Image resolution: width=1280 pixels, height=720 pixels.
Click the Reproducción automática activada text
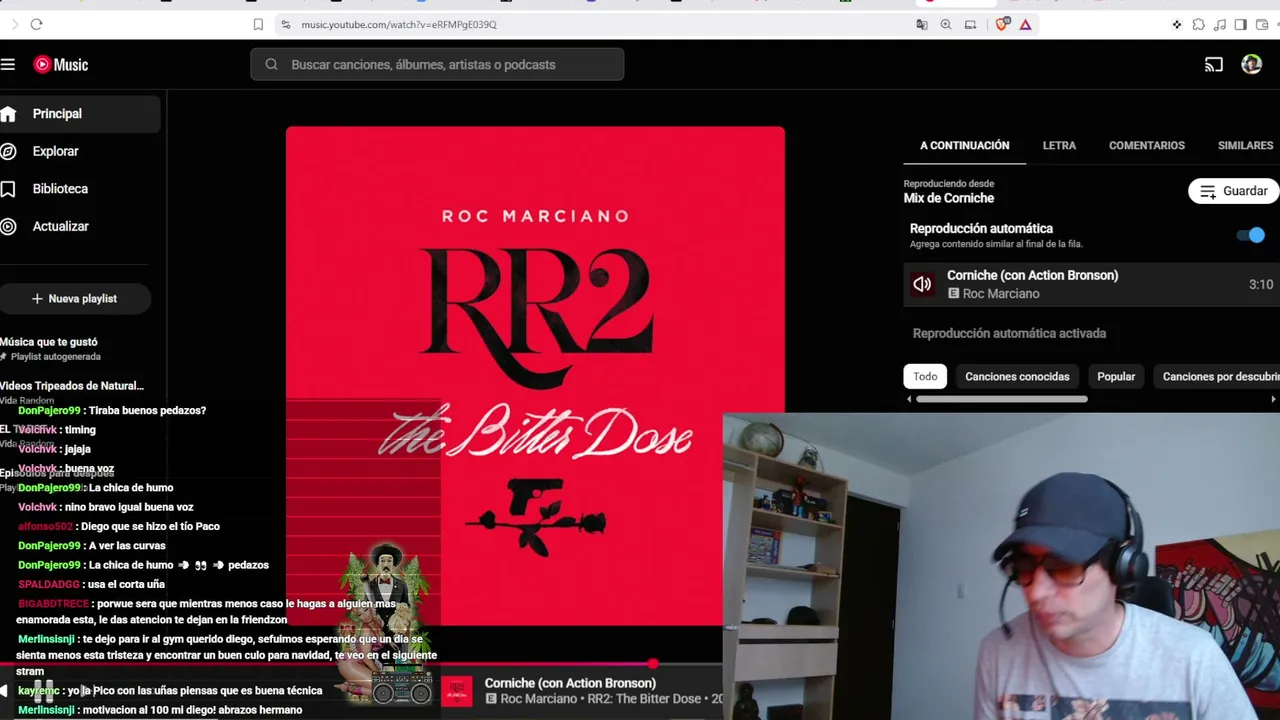(1009, 333)
